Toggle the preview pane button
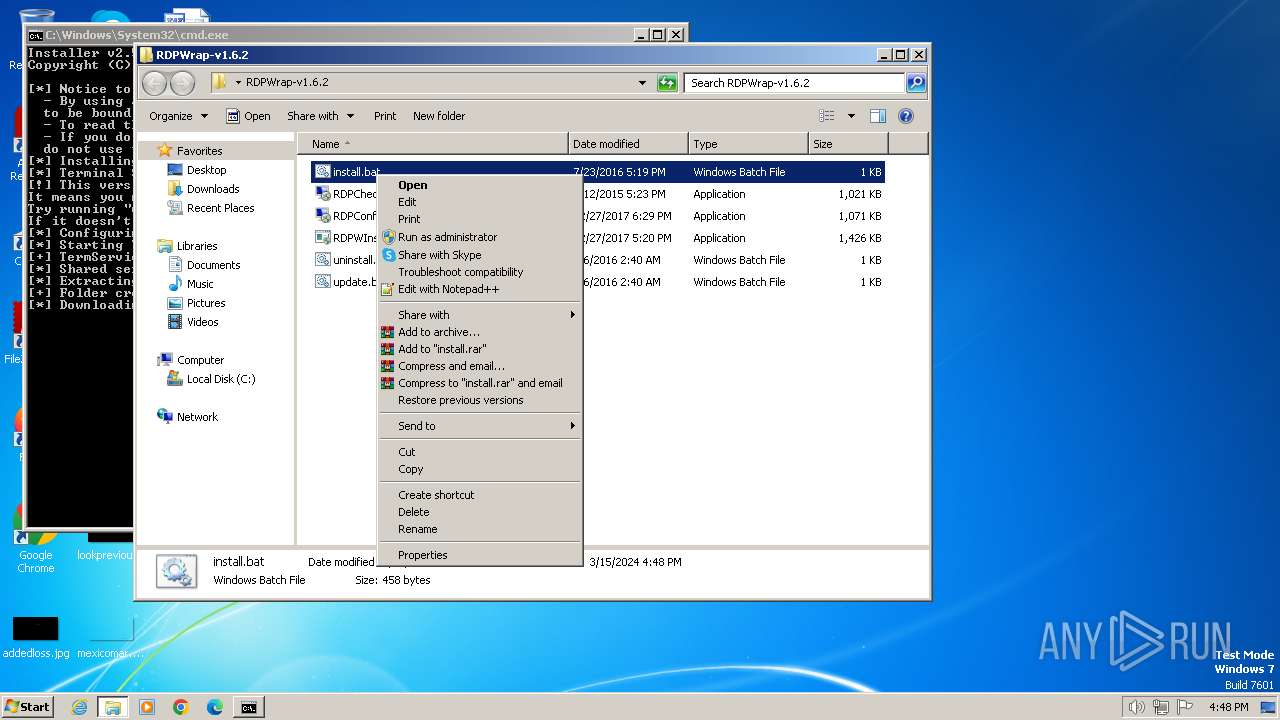The width and height of the screenshot is (1280, 720). point(878,116)
